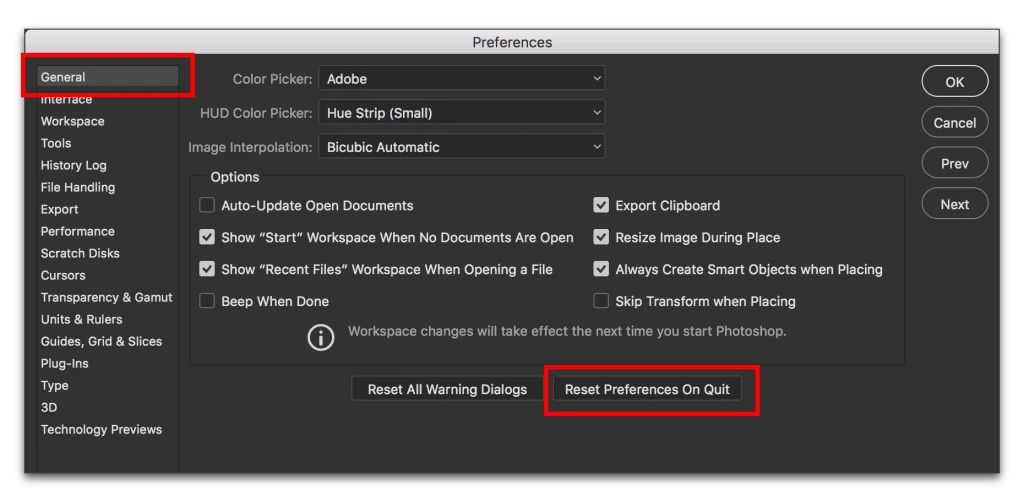Click the "Image Interpolation:" label
The image size is (1024, 502).
point(251,148)
